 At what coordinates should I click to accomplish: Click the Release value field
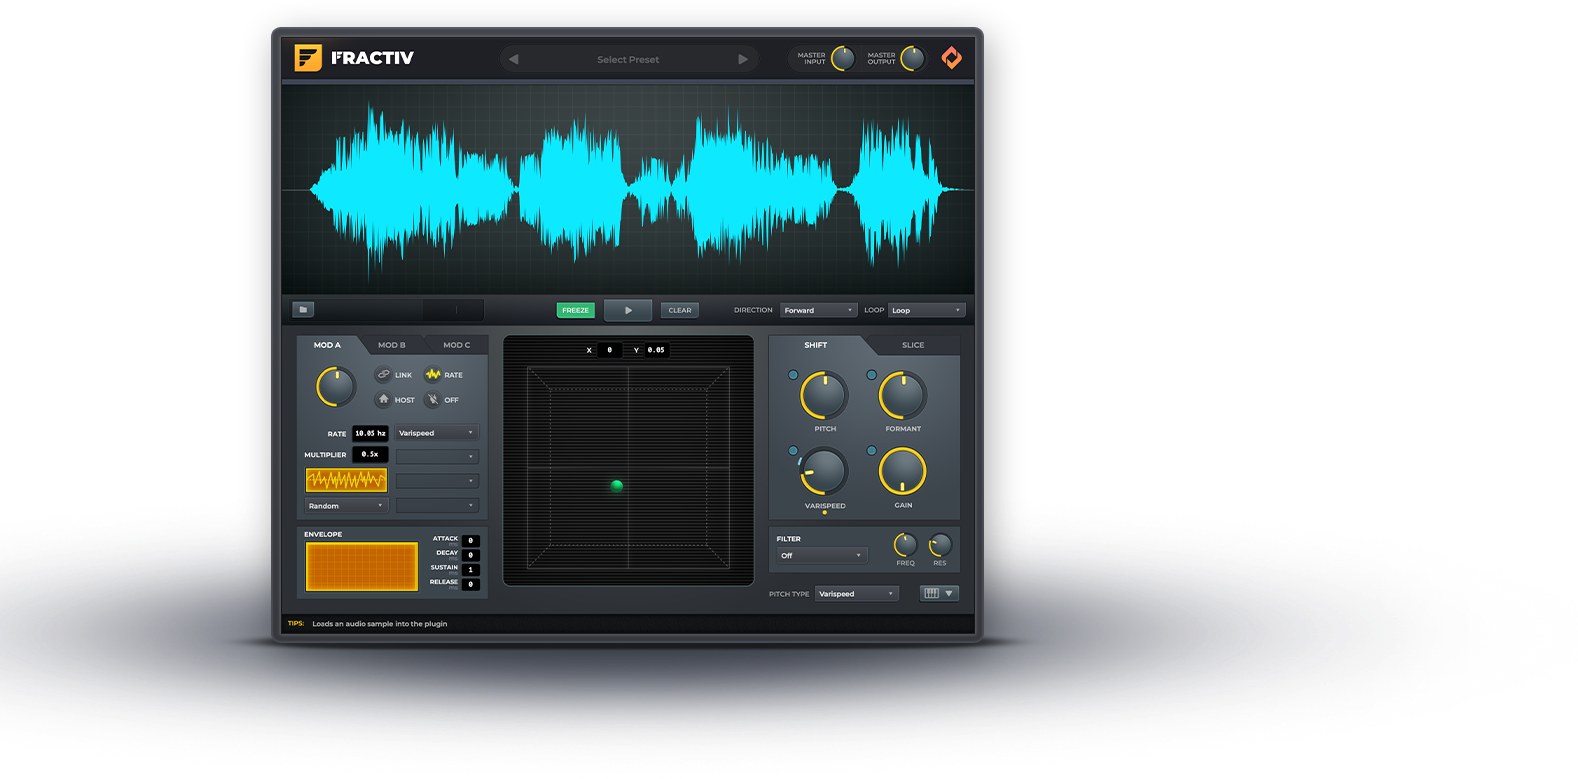pyautogui.click(x=471, y=584)
